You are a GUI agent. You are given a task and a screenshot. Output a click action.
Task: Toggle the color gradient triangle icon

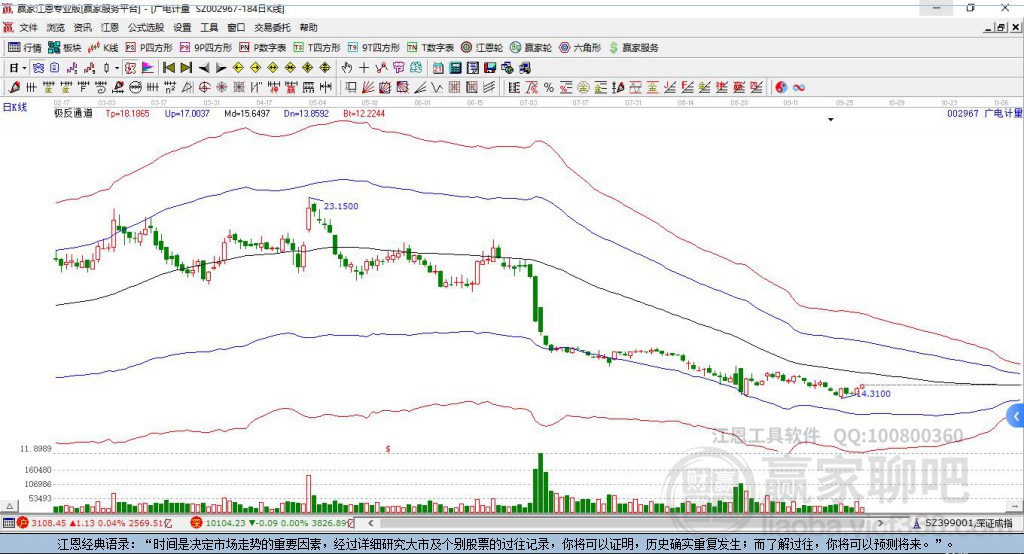[148, 68]
